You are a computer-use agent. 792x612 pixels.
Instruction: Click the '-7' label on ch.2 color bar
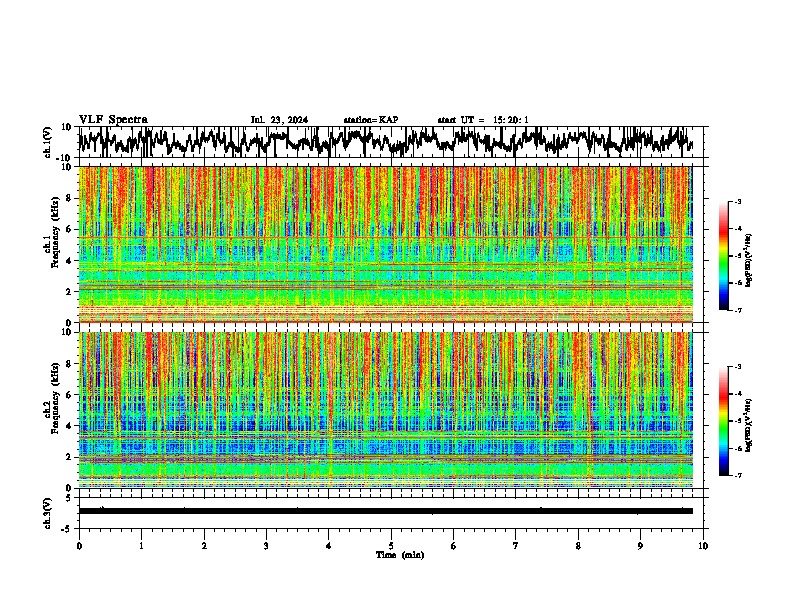click(x=737, y=475)
